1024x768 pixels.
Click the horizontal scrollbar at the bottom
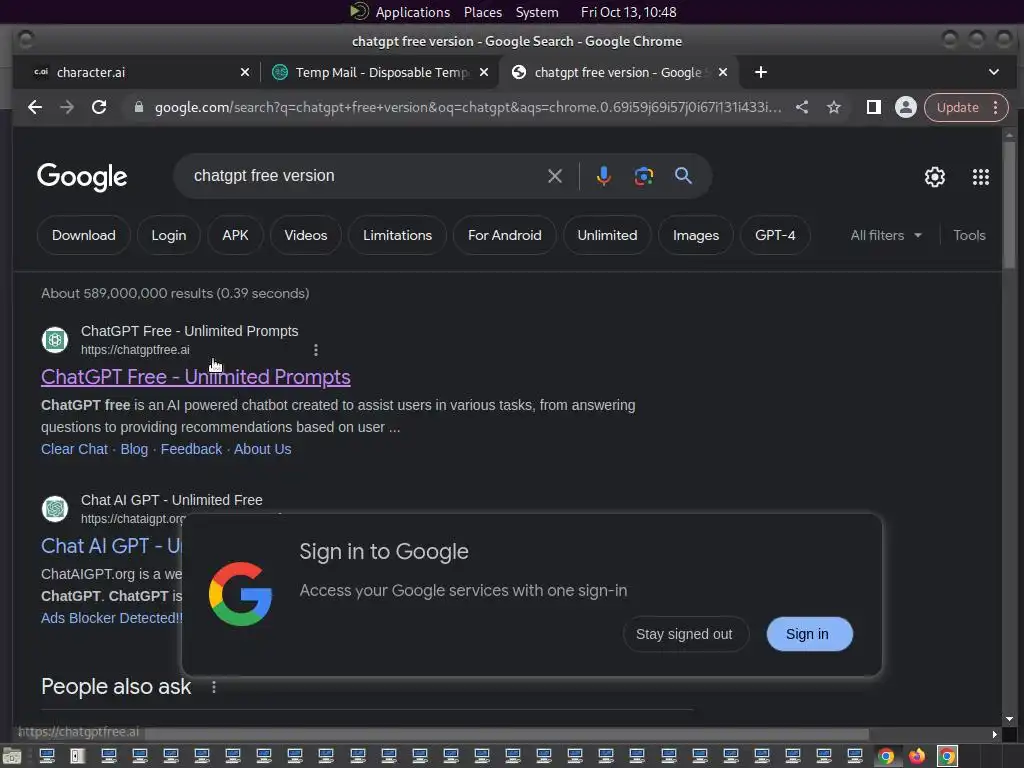[x=507, y=734]
